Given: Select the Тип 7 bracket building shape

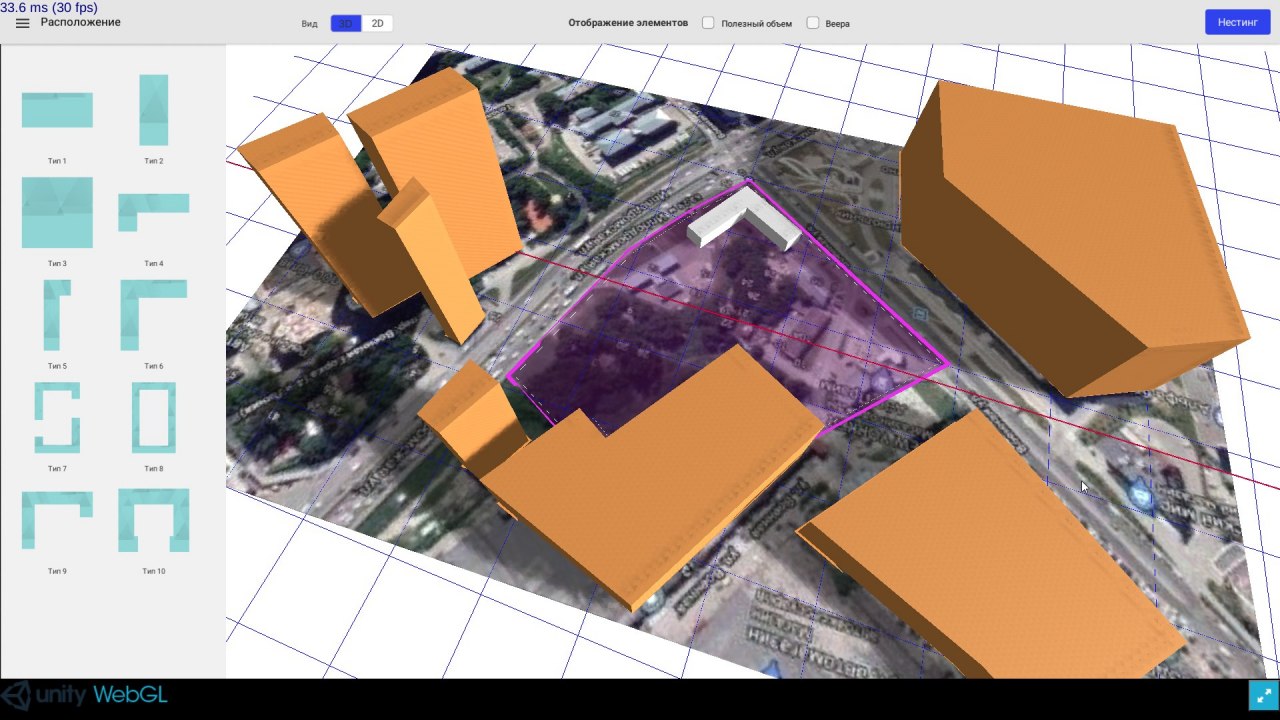Looking at the screenshot, I should click(x=57, y=417).
